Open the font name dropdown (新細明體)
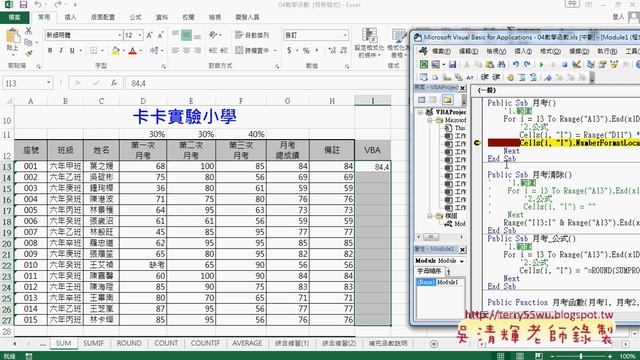This screenshot has width=640, height=360. [120, 35]
